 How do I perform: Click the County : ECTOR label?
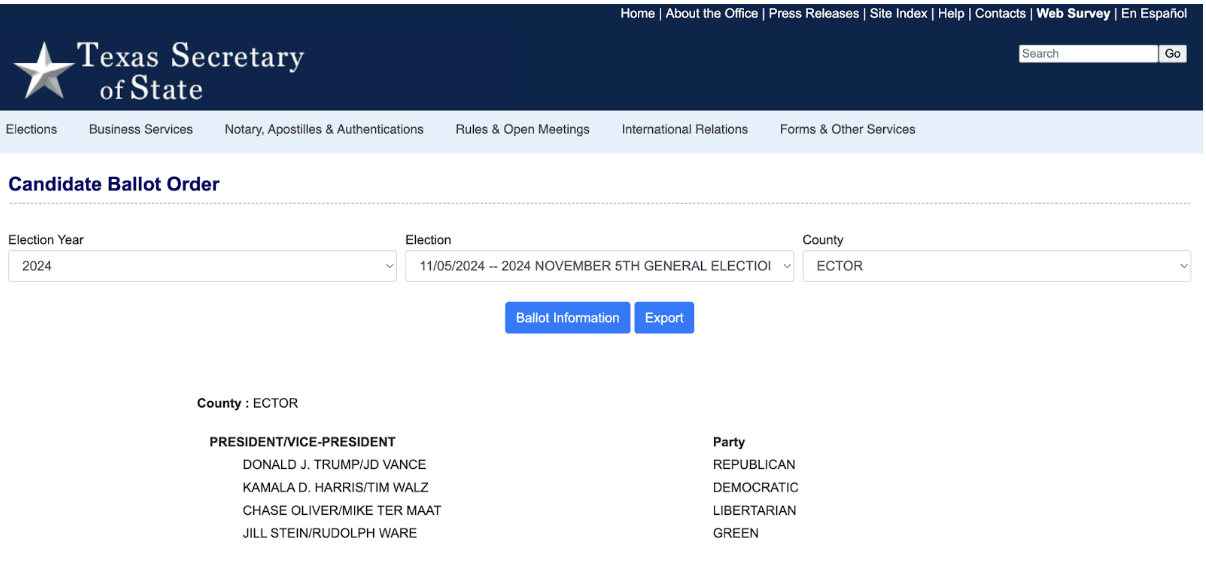click(247, 404)
